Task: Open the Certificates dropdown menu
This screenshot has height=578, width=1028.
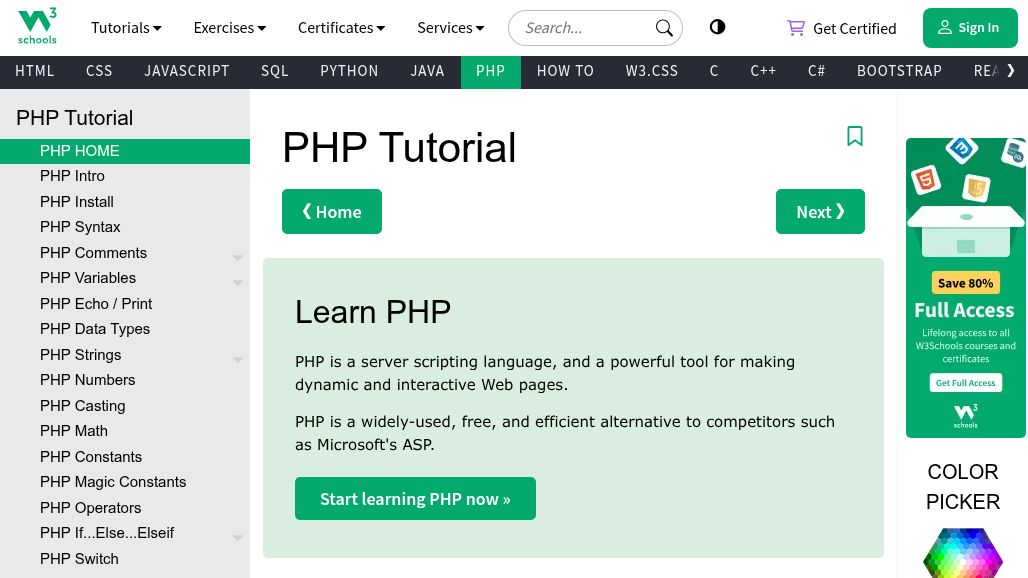Action: (x=341, y=28)
